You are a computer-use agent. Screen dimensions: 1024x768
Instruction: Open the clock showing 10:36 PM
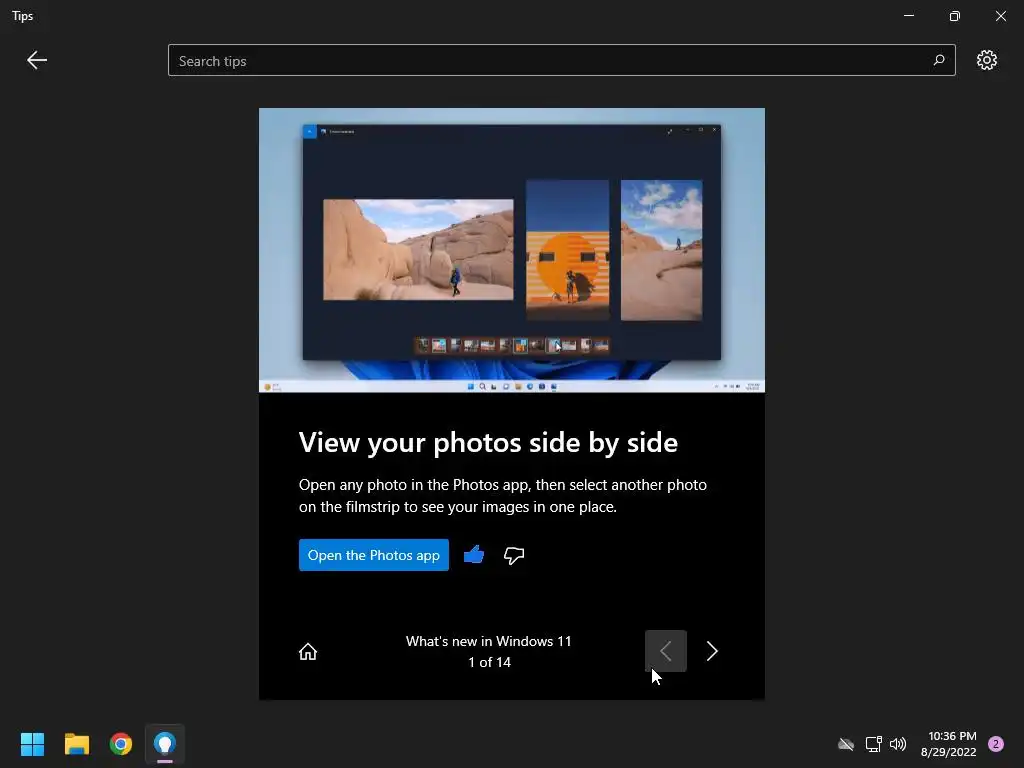[948, 744]
